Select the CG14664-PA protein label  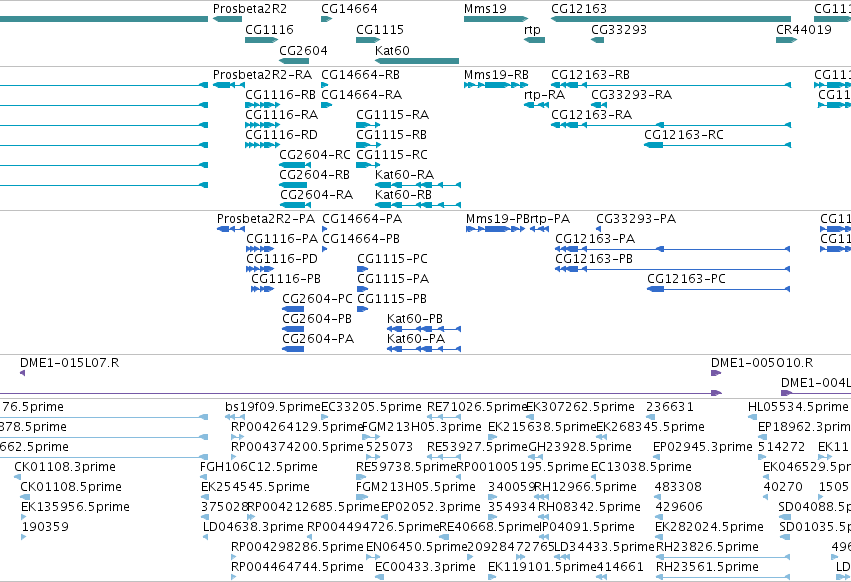362,219
